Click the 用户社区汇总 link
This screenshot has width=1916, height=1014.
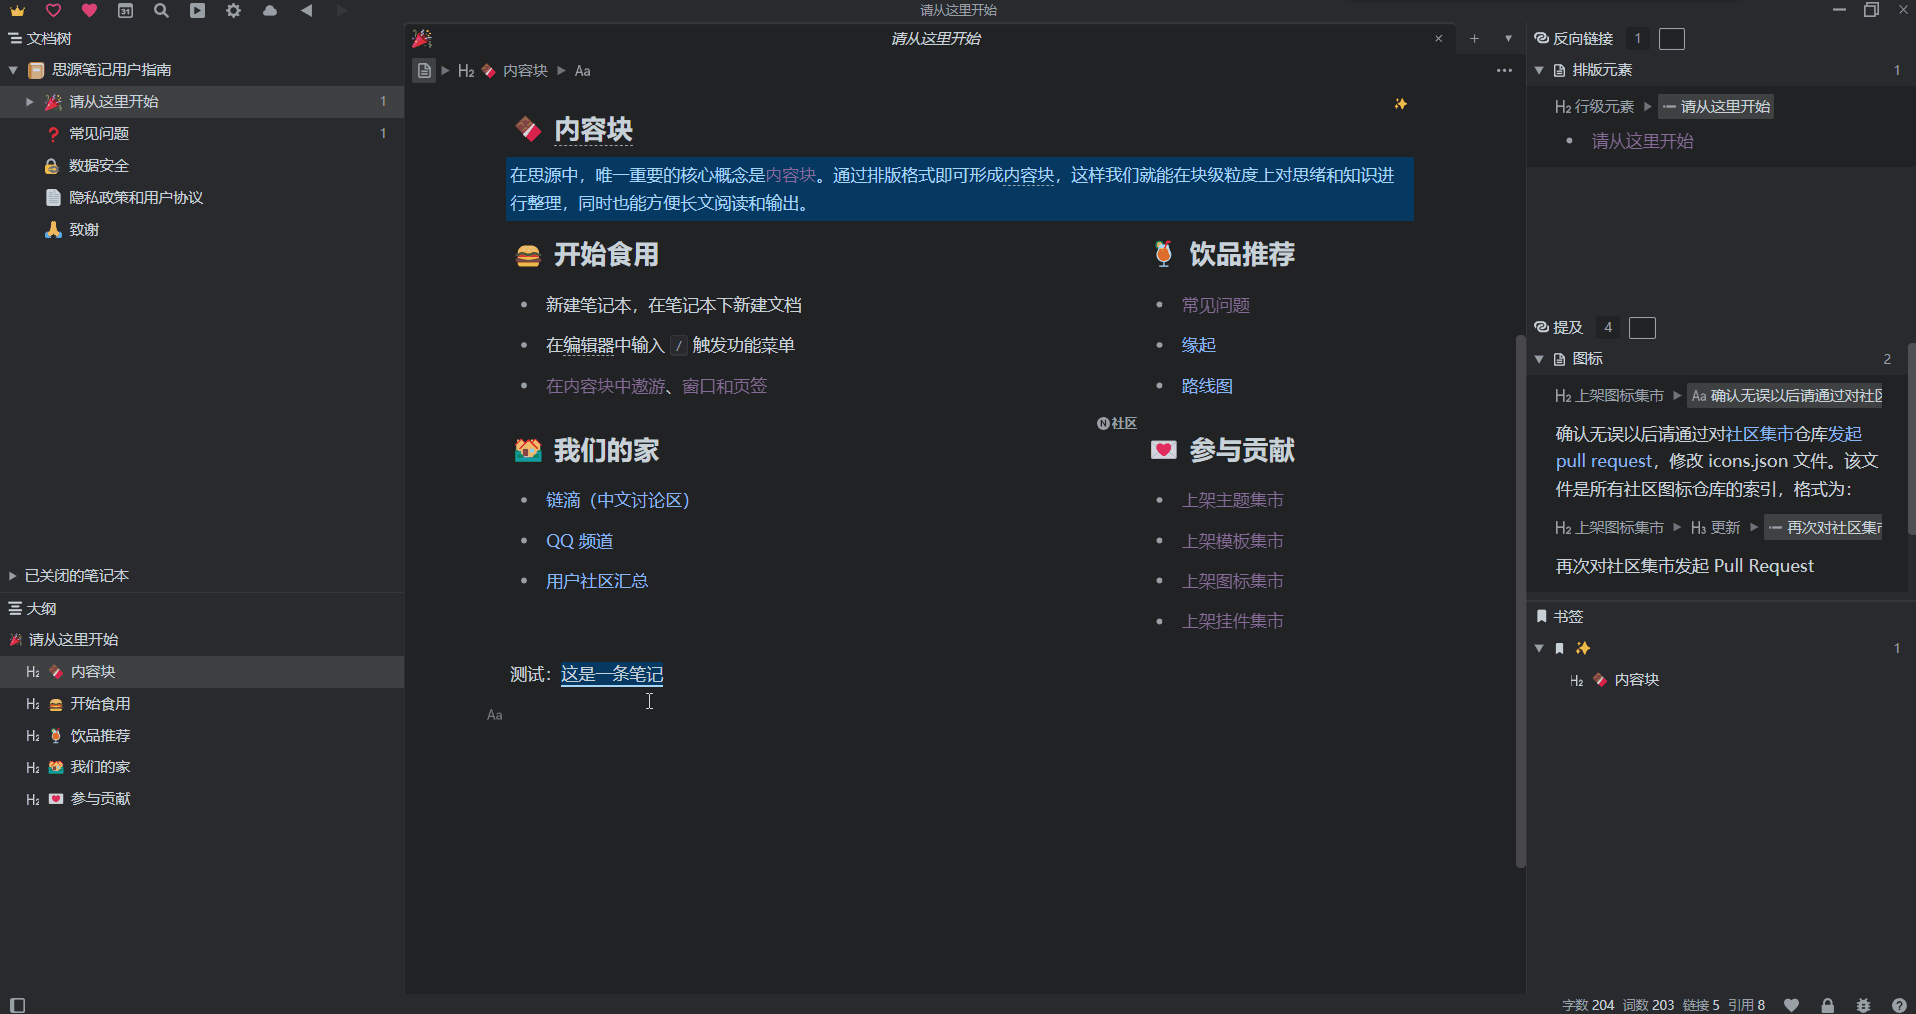[x=596, y=580]
